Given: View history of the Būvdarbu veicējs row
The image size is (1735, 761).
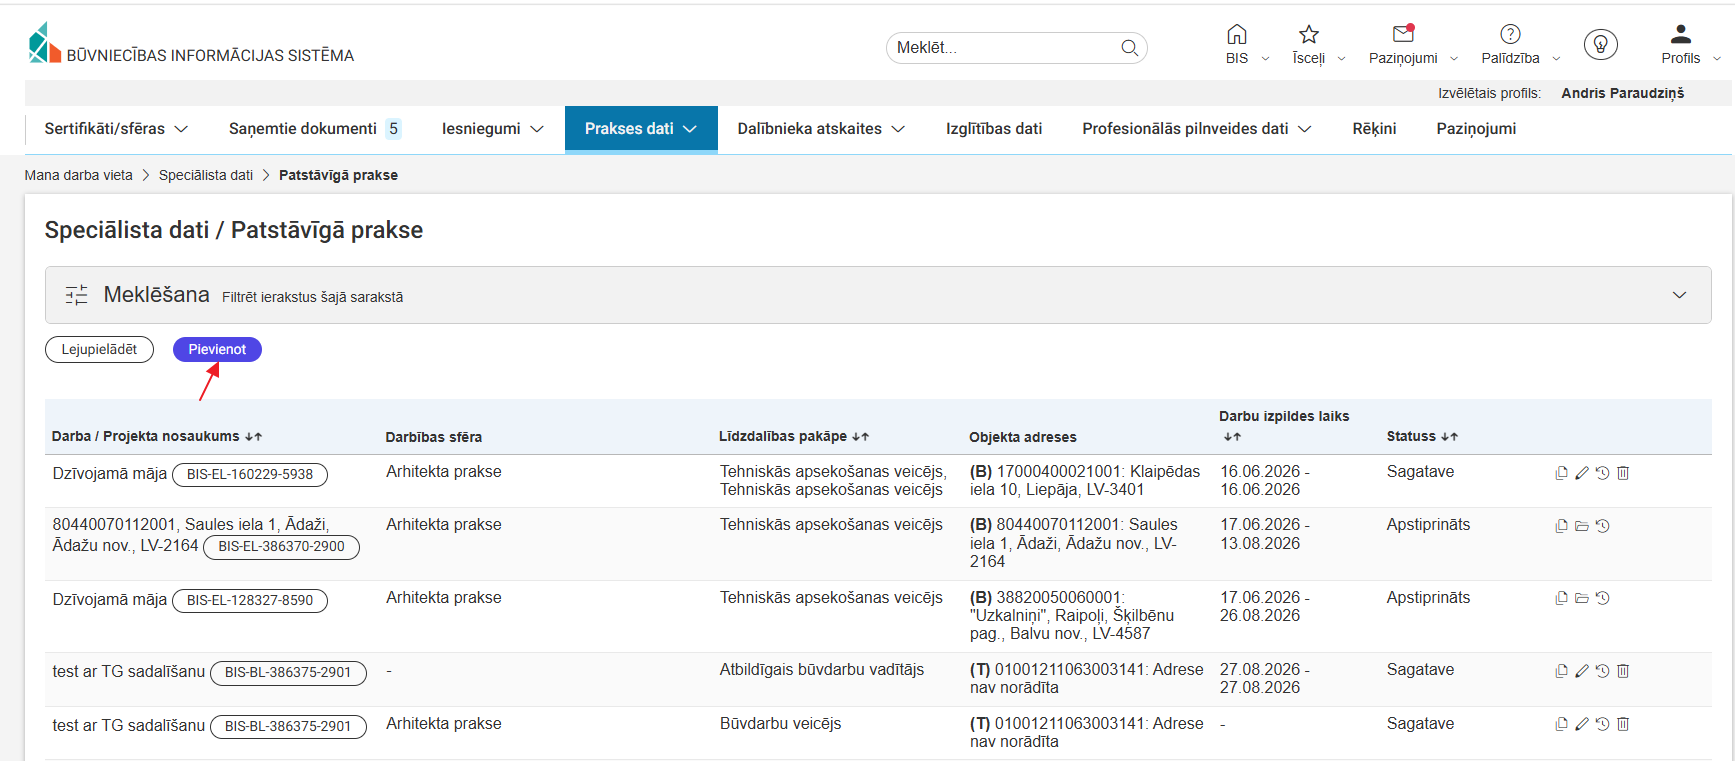Looking at the screenshot, I should point(1602,724).
